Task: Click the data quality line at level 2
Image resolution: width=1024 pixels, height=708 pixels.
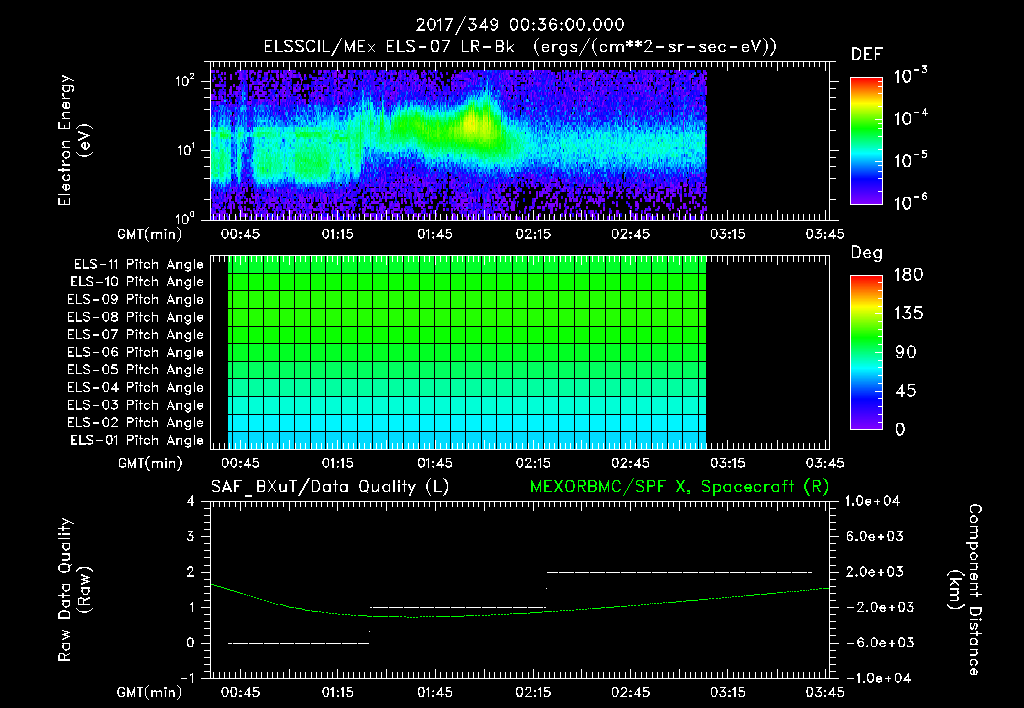Action: tap(679, 572)
